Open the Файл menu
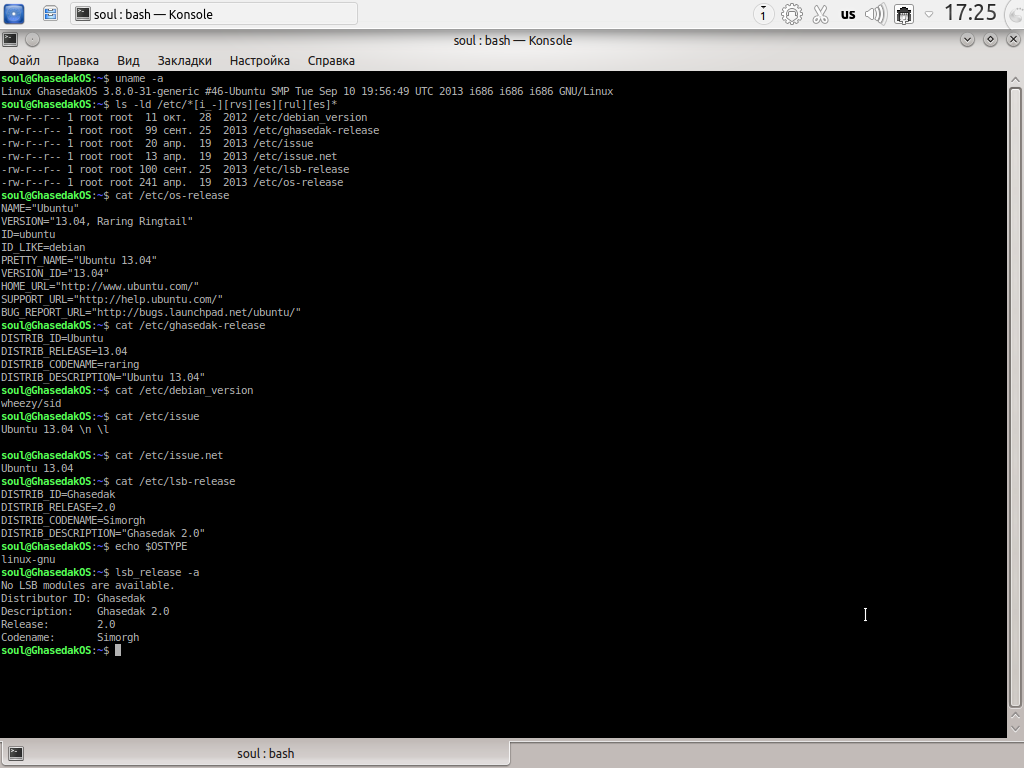The height and width of the screenshot is (768, 1024). (24, 61)
